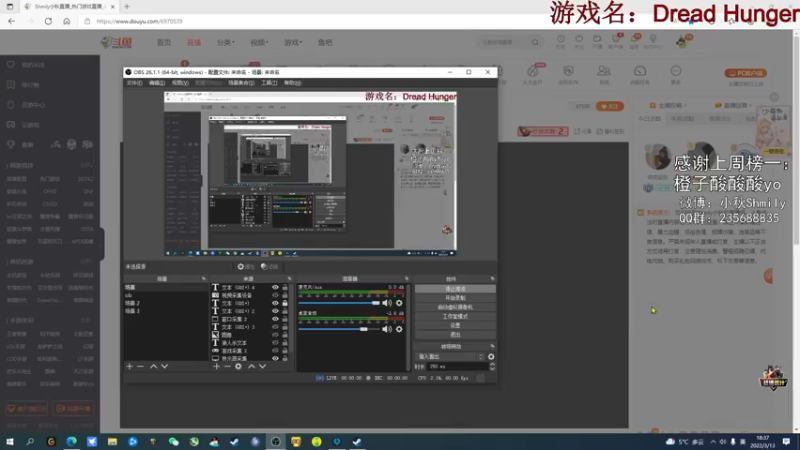Viewport: 800px width, 450px height.
Task: Open source properties gear below the sources list
Action: point(238,366)
